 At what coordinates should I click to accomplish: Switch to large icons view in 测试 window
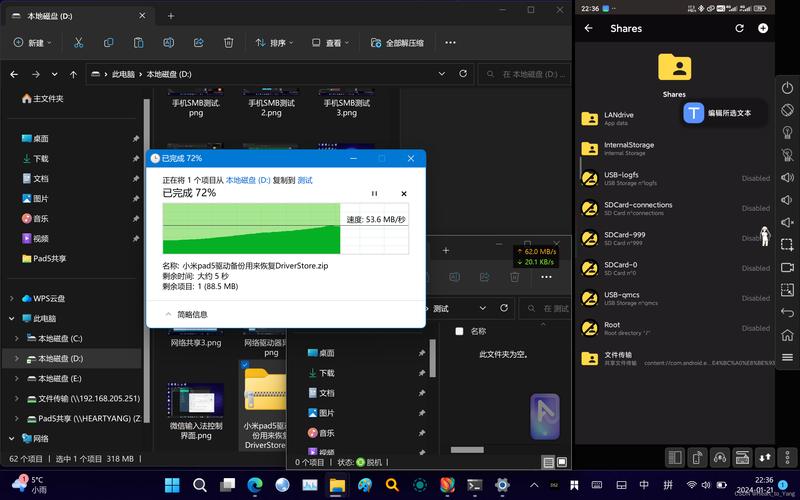point(562,462)
